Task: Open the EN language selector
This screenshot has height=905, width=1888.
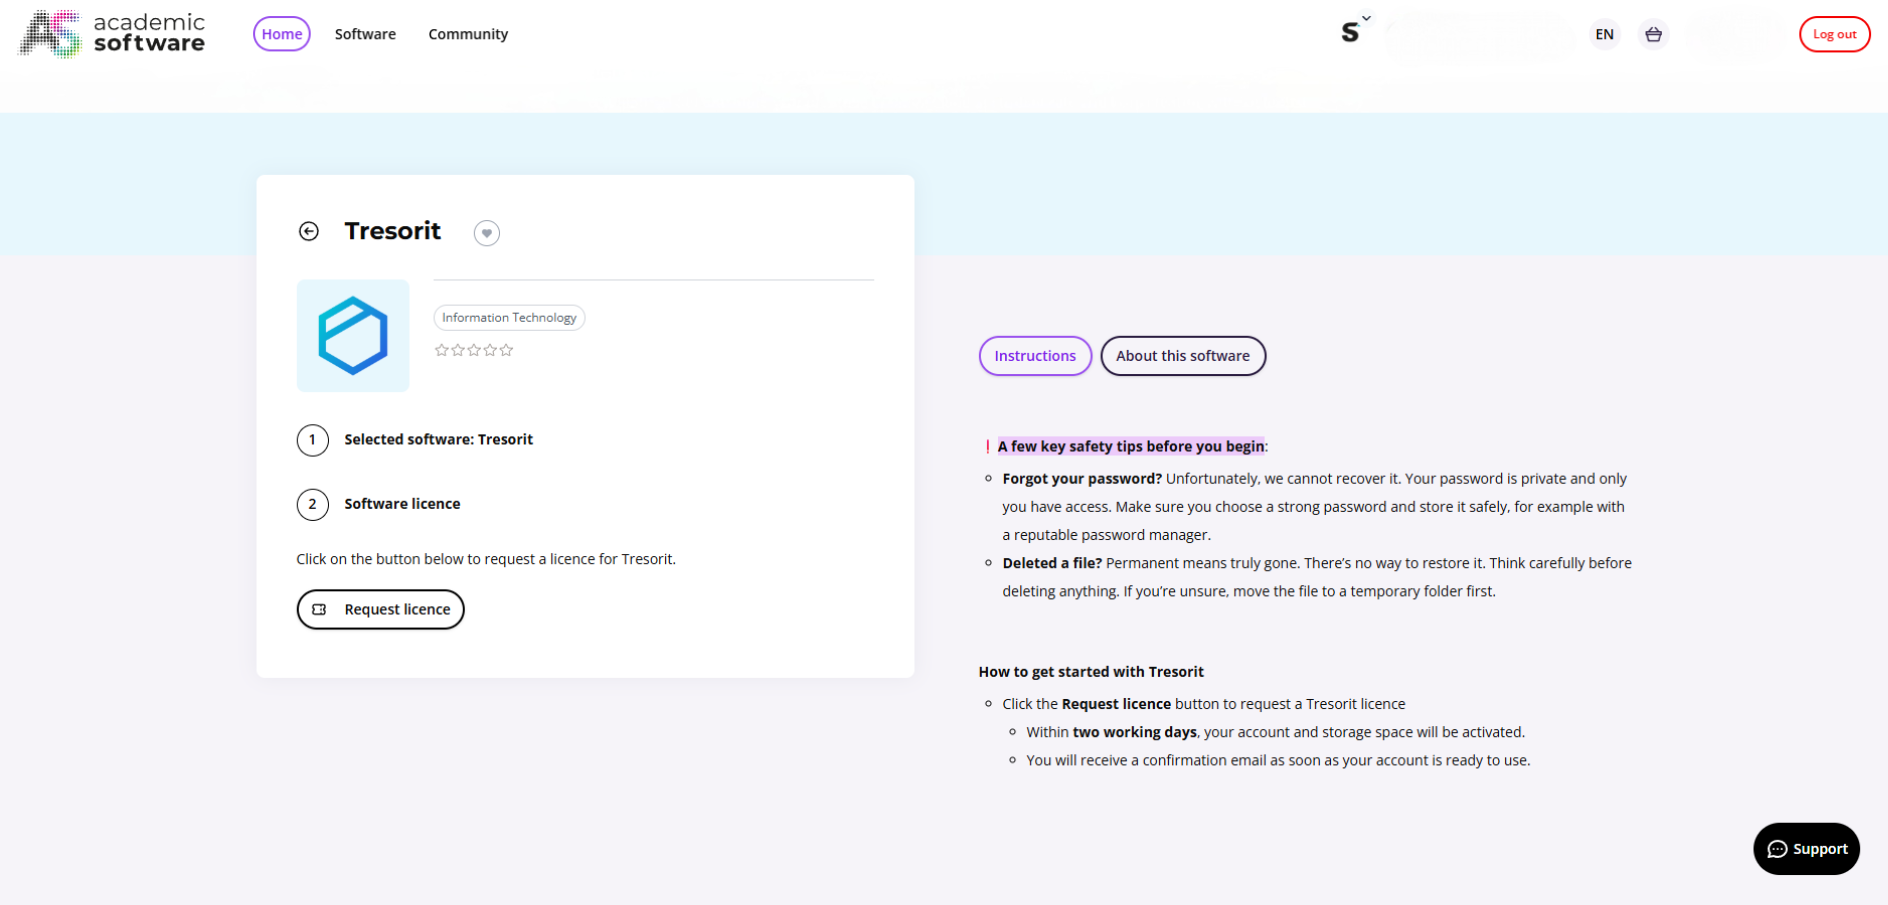Action: [1604, 34]
